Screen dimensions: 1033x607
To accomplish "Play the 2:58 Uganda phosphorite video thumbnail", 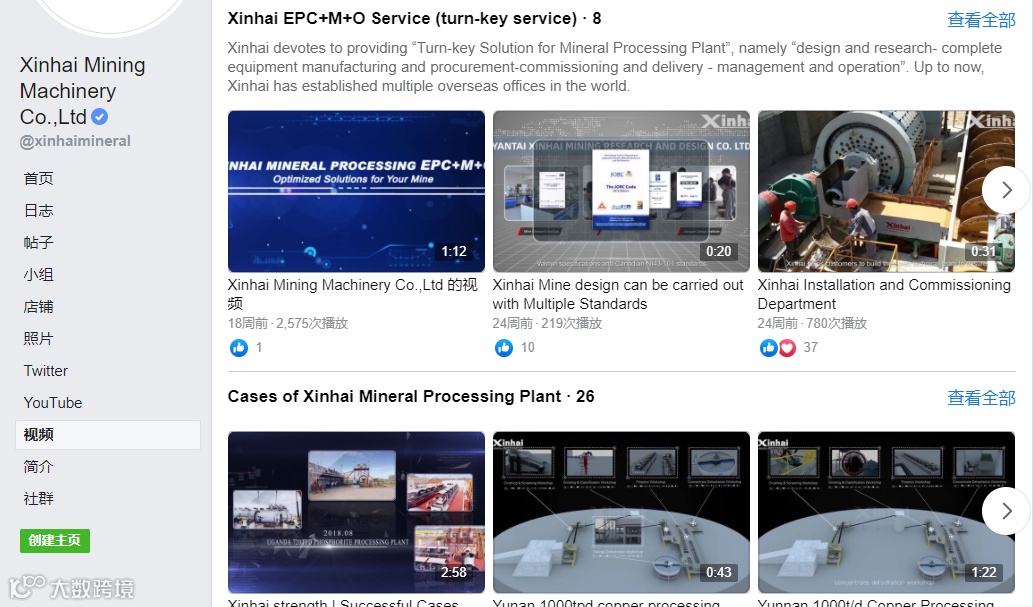I will tap(356, 512).
